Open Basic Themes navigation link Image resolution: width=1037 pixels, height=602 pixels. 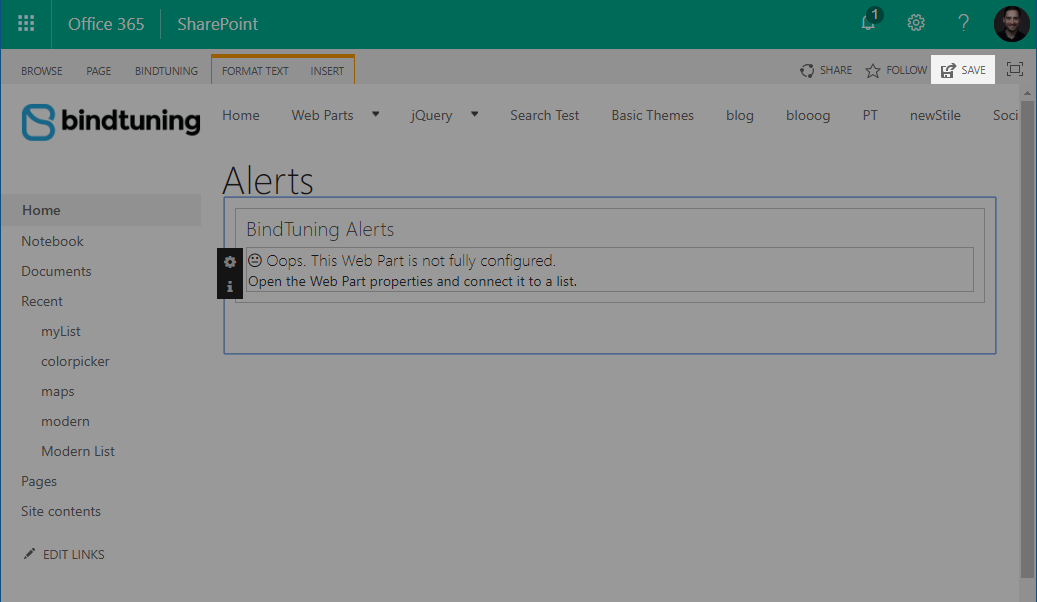tap(653, 115)
